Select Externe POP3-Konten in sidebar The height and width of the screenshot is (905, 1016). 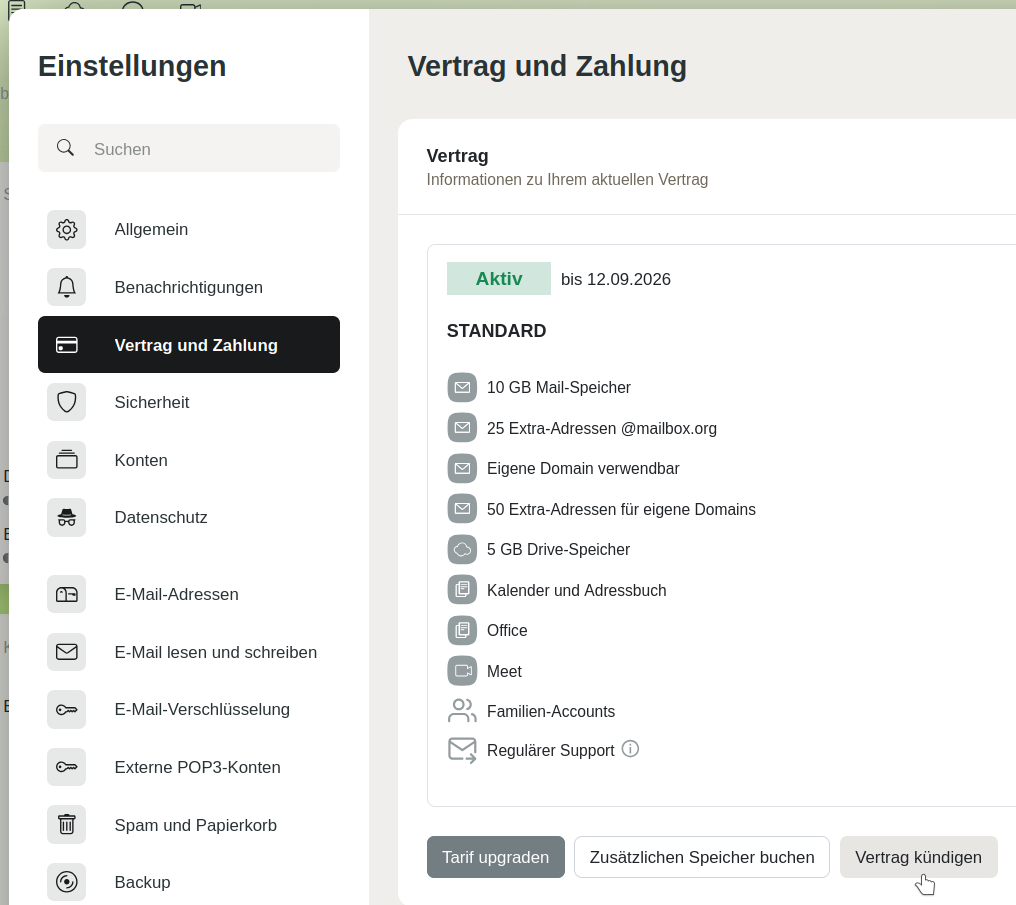[197, 767]
